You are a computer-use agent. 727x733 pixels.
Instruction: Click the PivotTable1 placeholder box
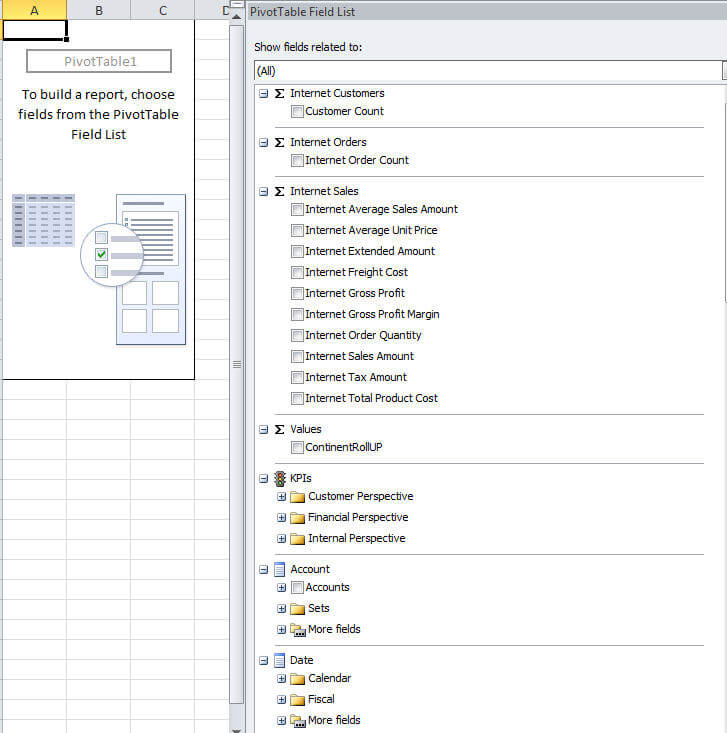tap(99, 61)
